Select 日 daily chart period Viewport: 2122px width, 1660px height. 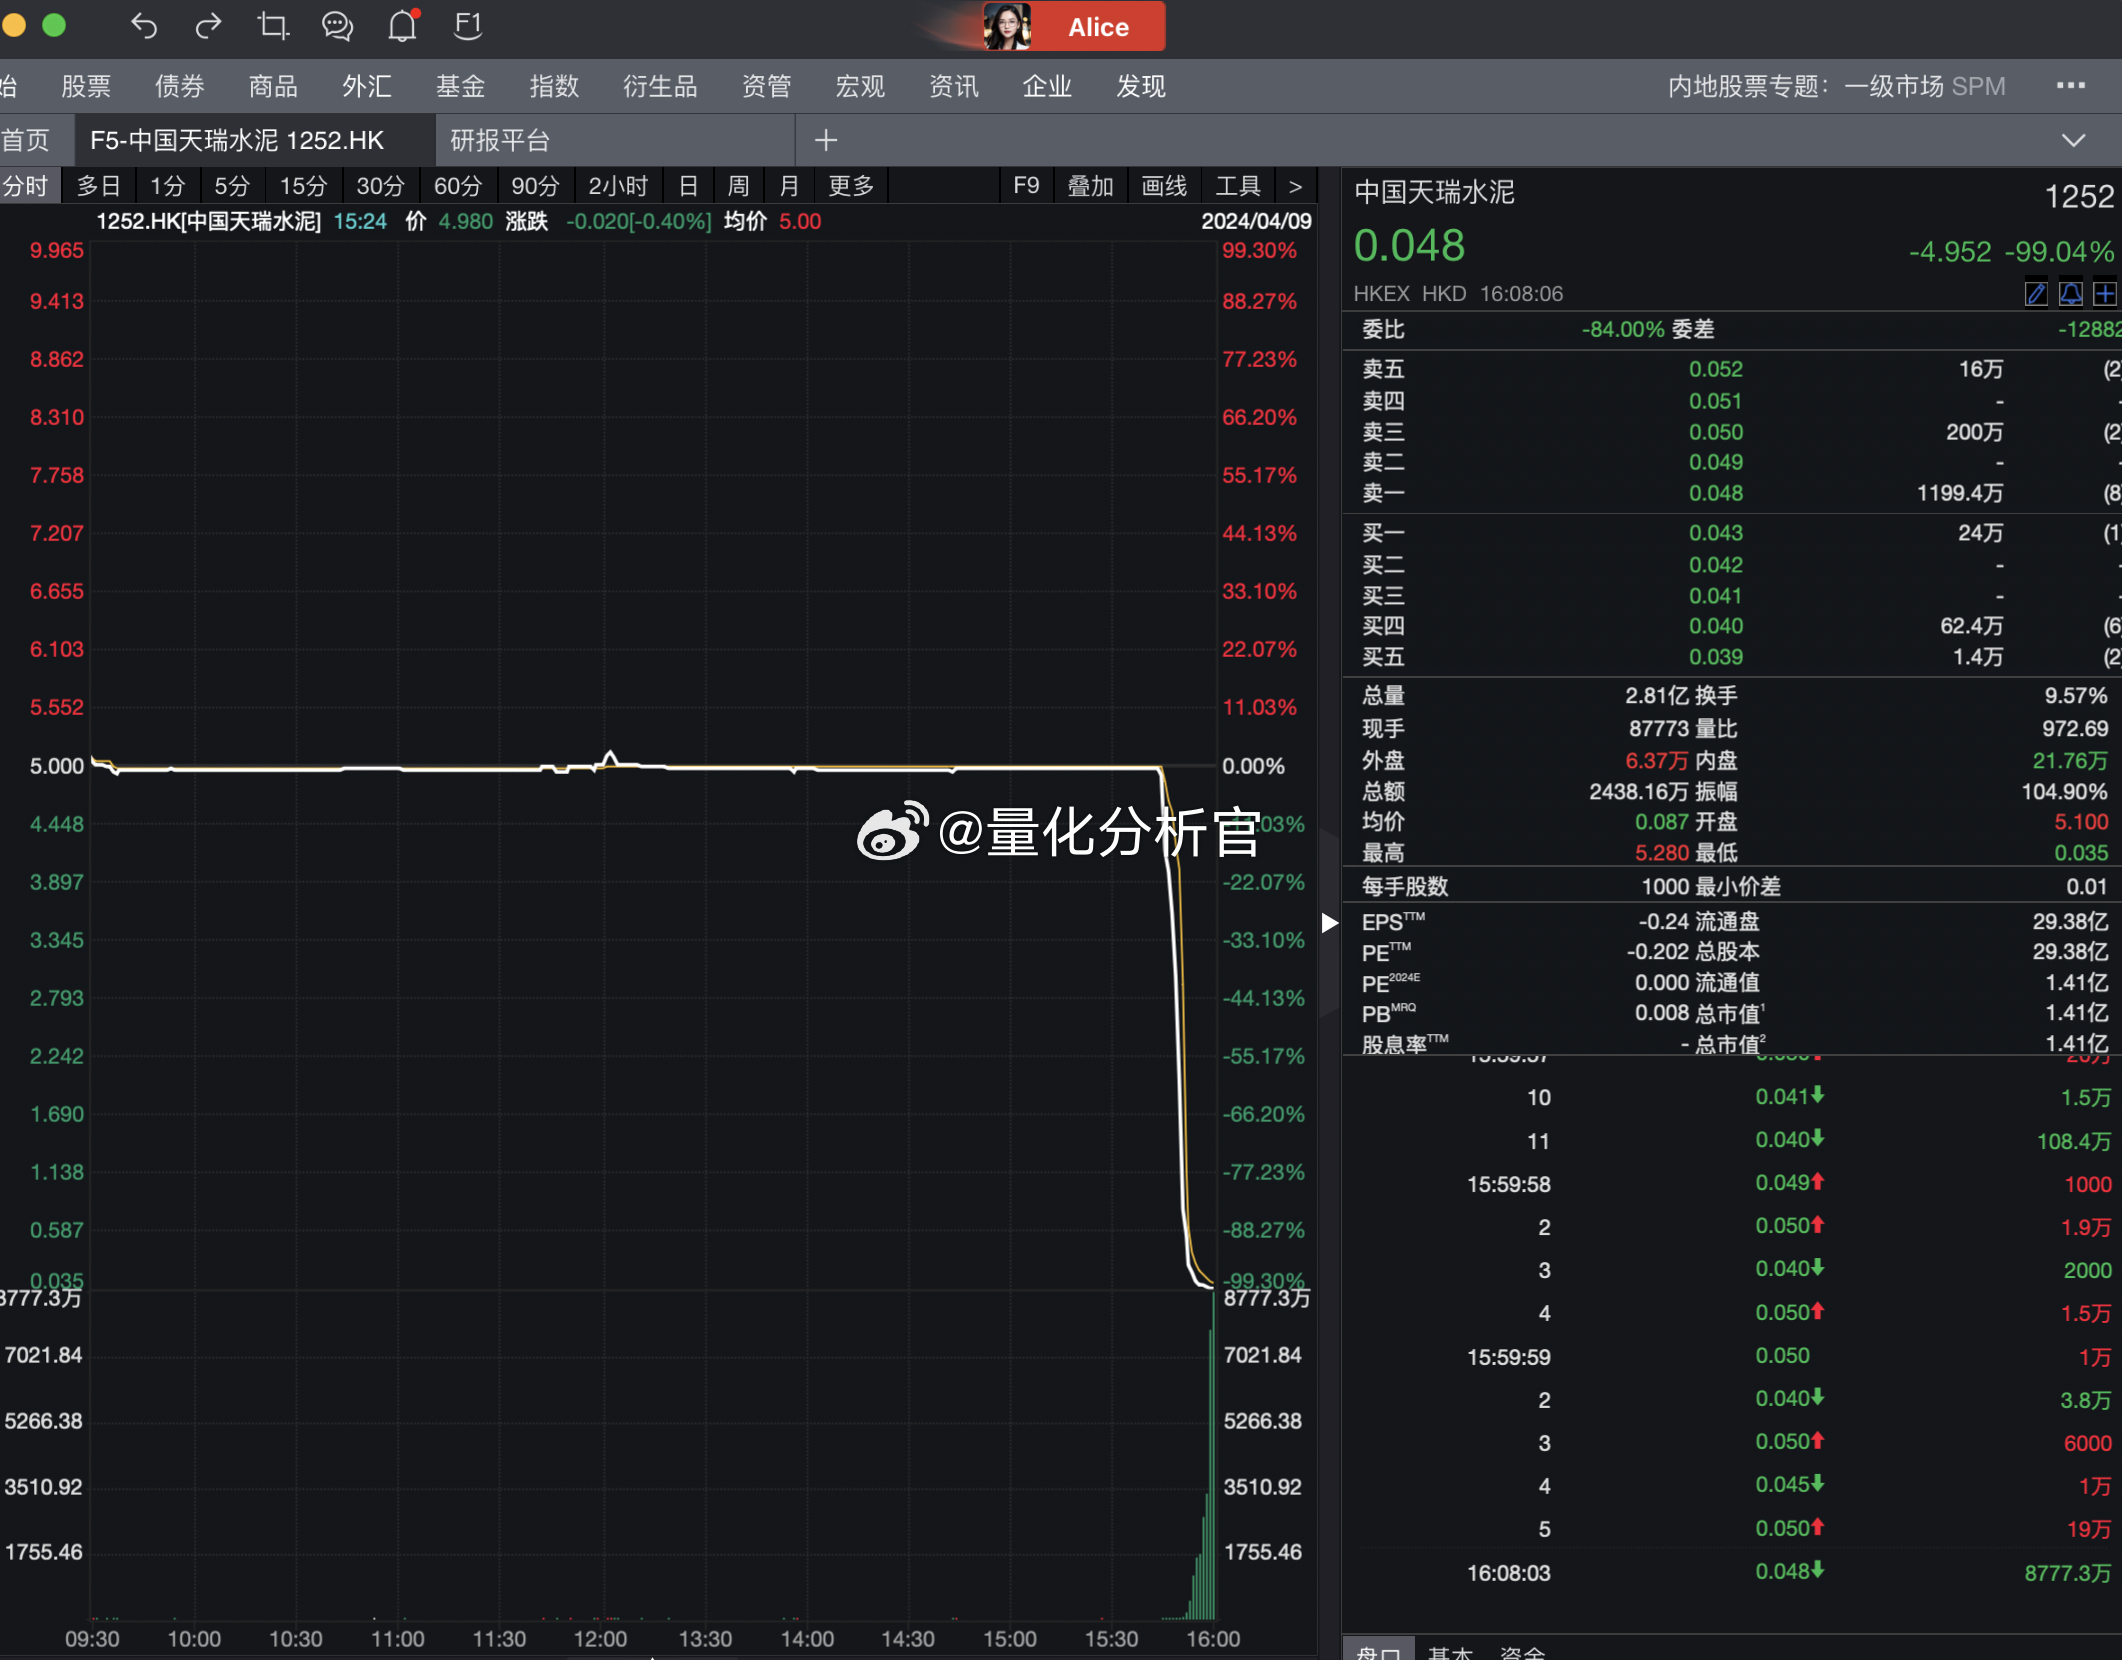688,186
